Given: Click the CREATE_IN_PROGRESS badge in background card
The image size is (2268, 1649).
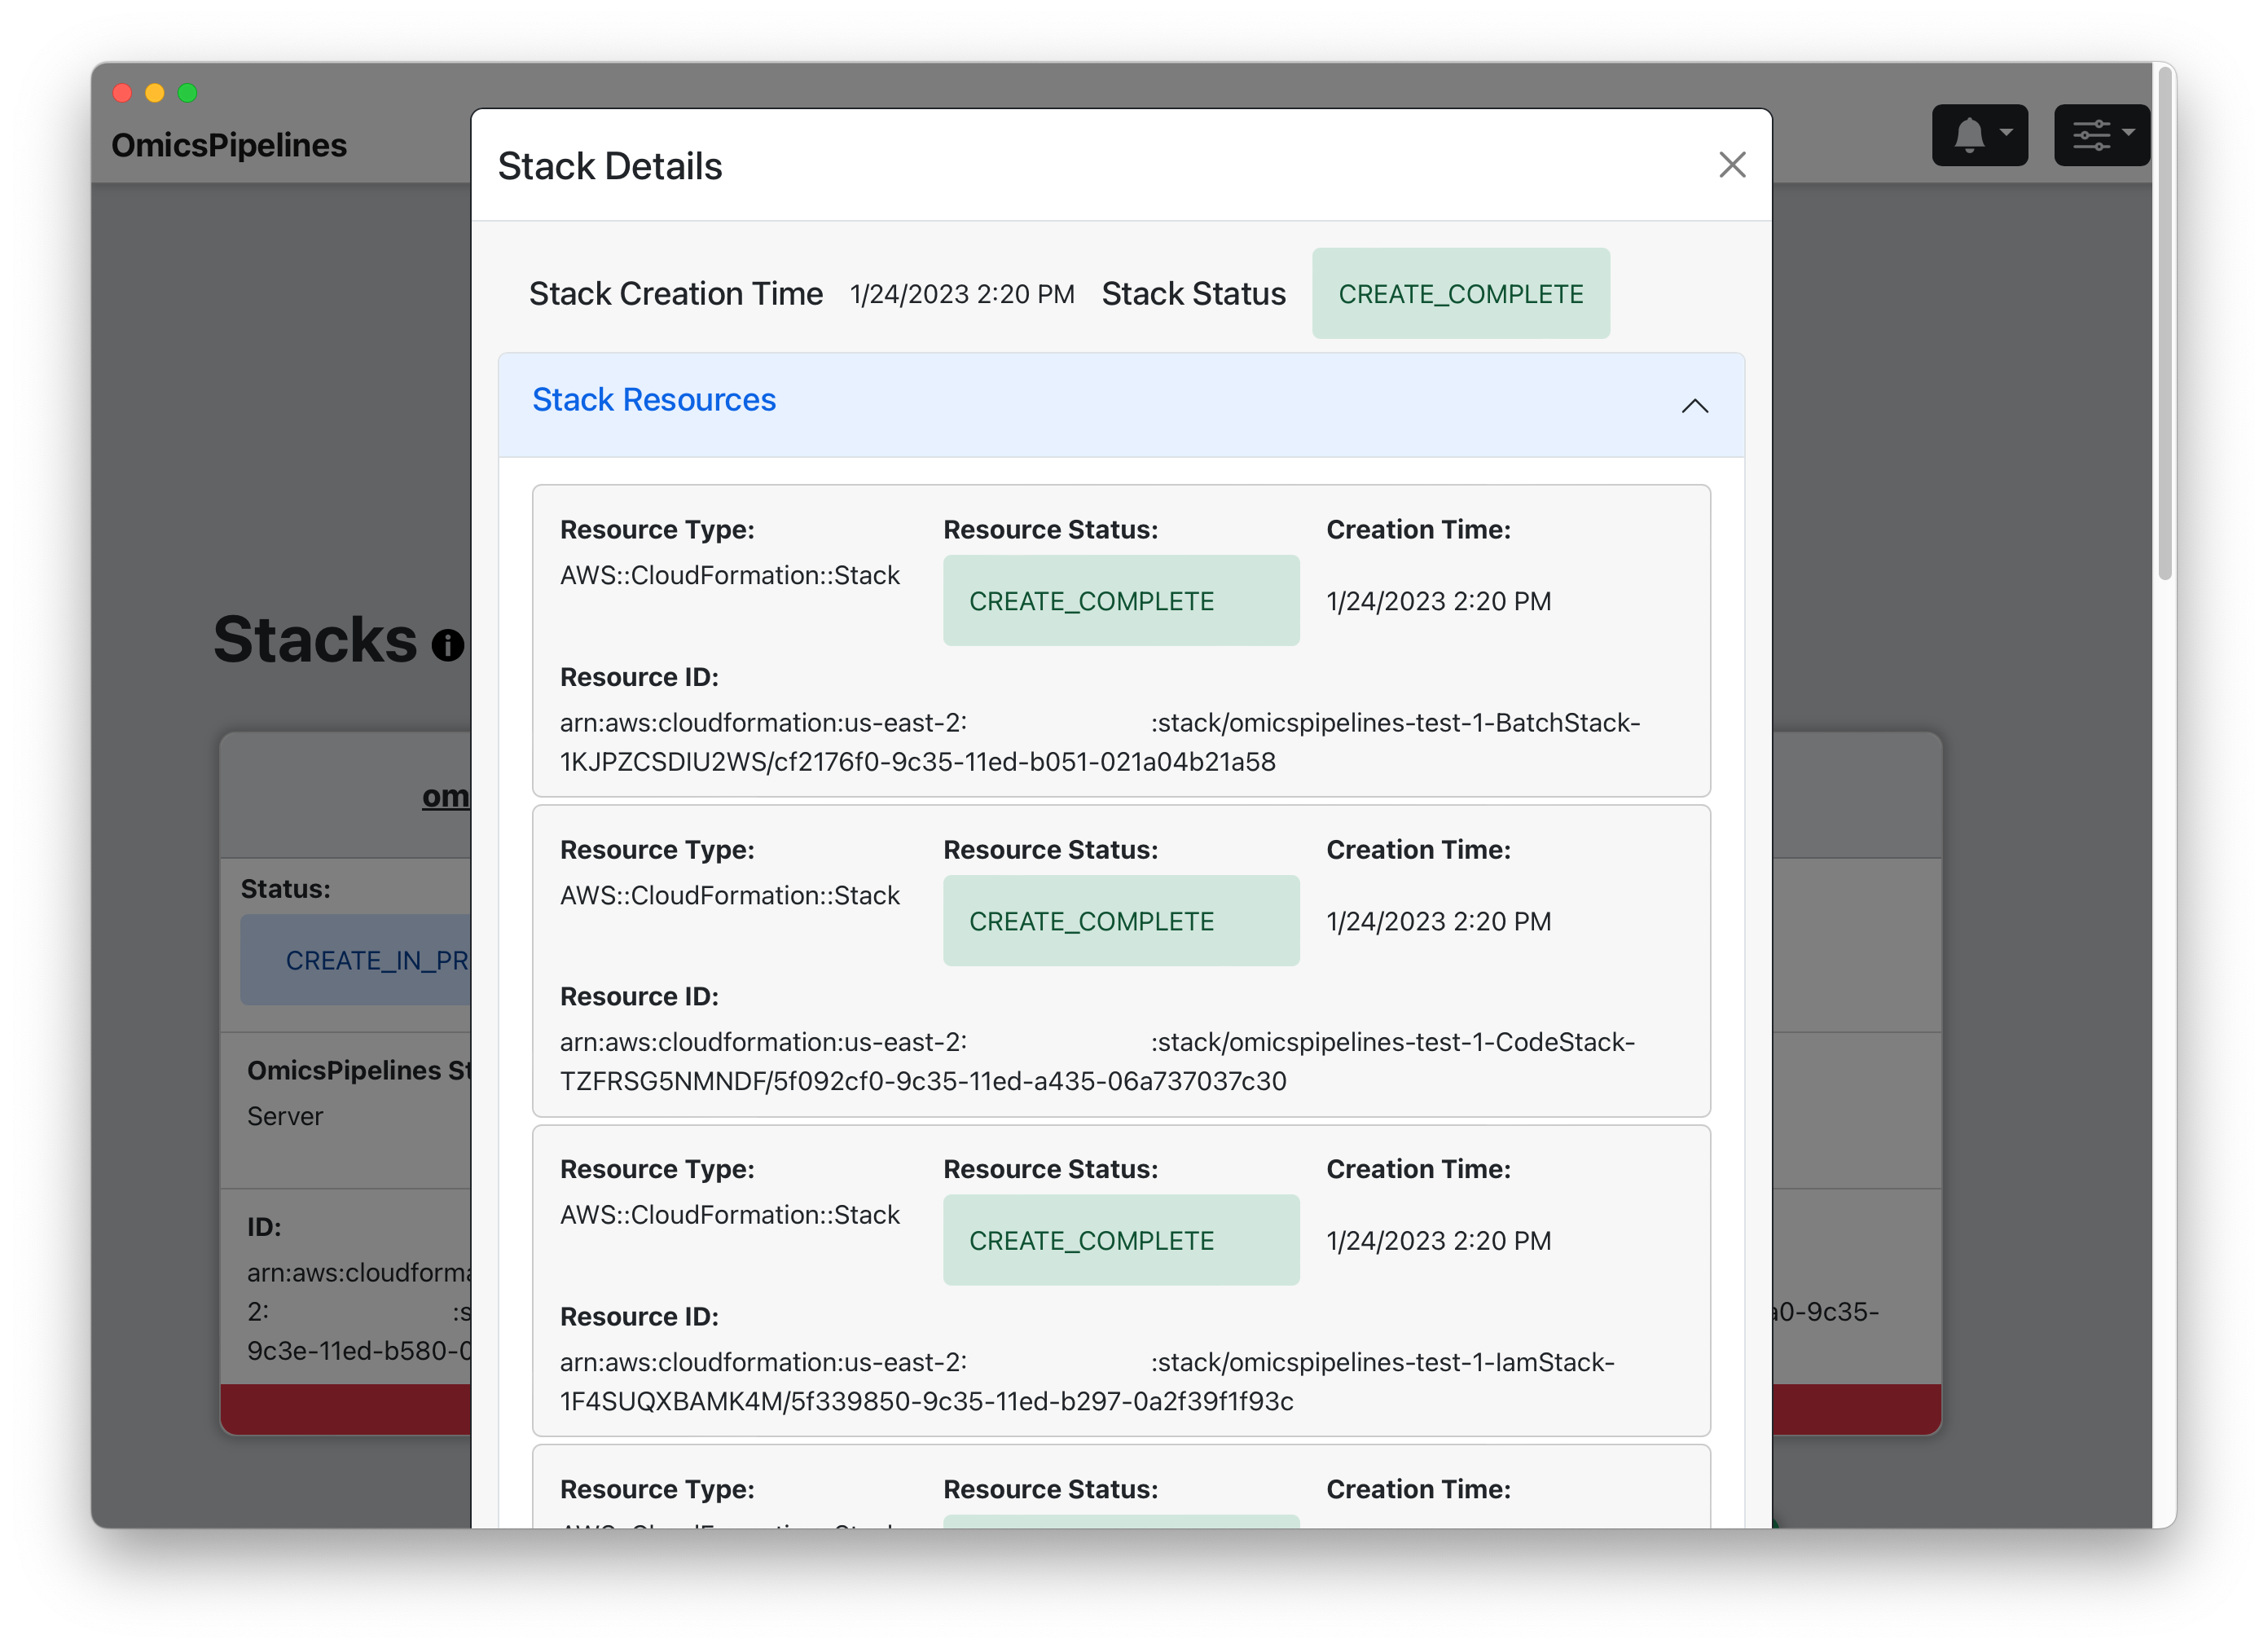Looking at the screenshot, I should coord(355,960).
